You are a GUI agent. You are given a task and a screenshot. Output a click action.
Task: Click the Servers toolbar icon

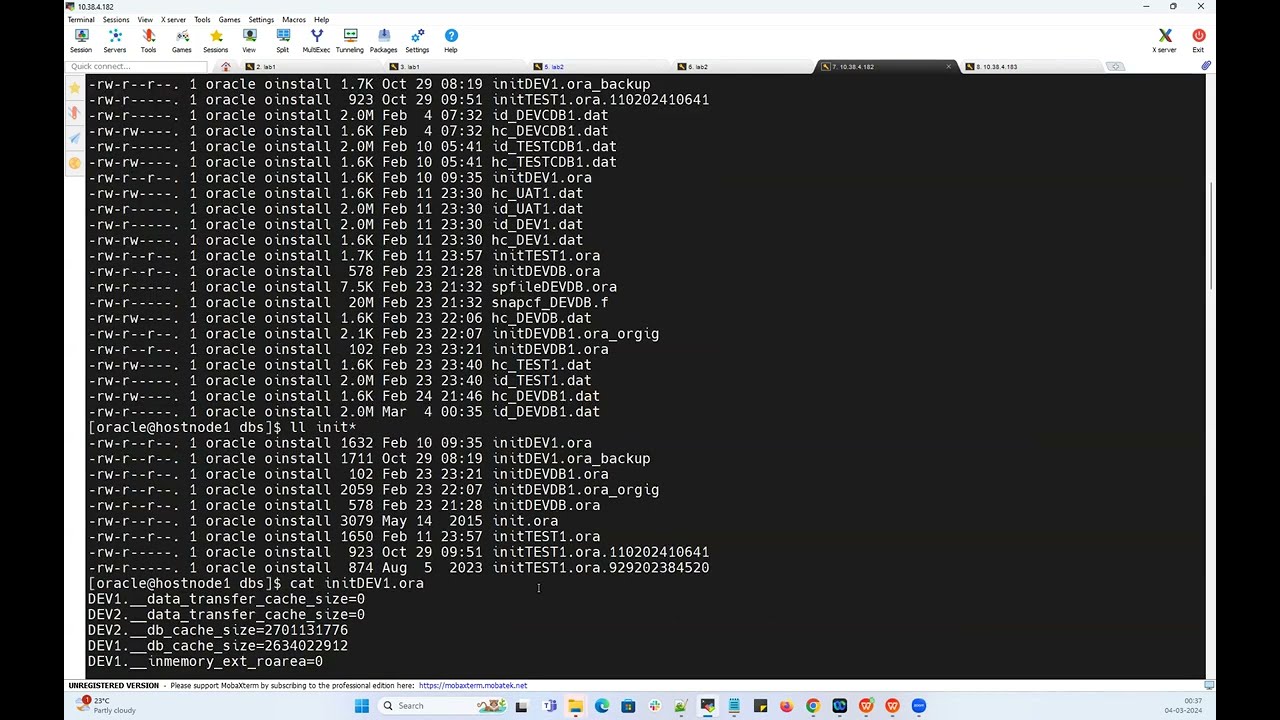pyautogui.click(x=115, y=40)
